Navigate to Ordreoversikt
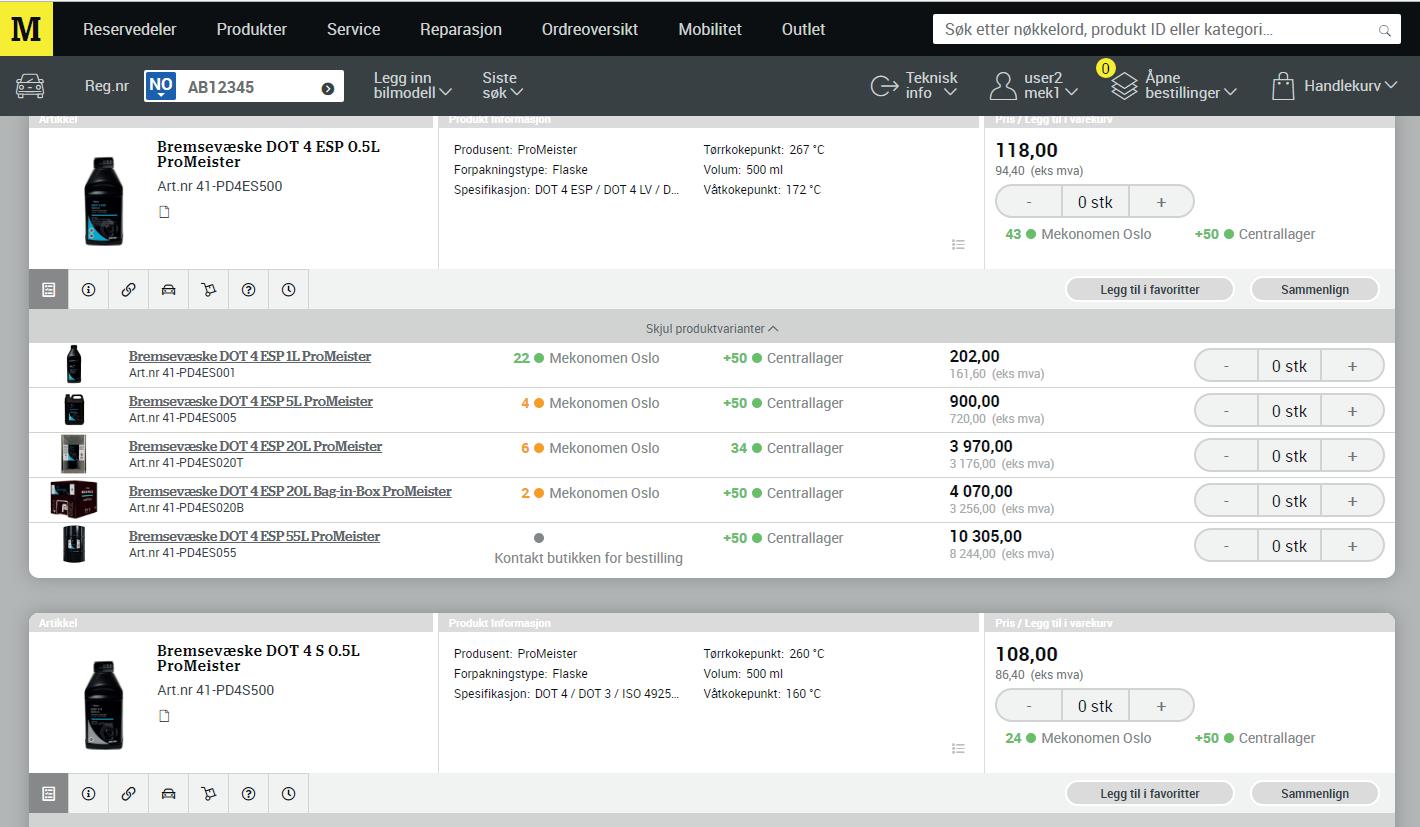Screen dimensions: 1420x827 coord(590,29)
